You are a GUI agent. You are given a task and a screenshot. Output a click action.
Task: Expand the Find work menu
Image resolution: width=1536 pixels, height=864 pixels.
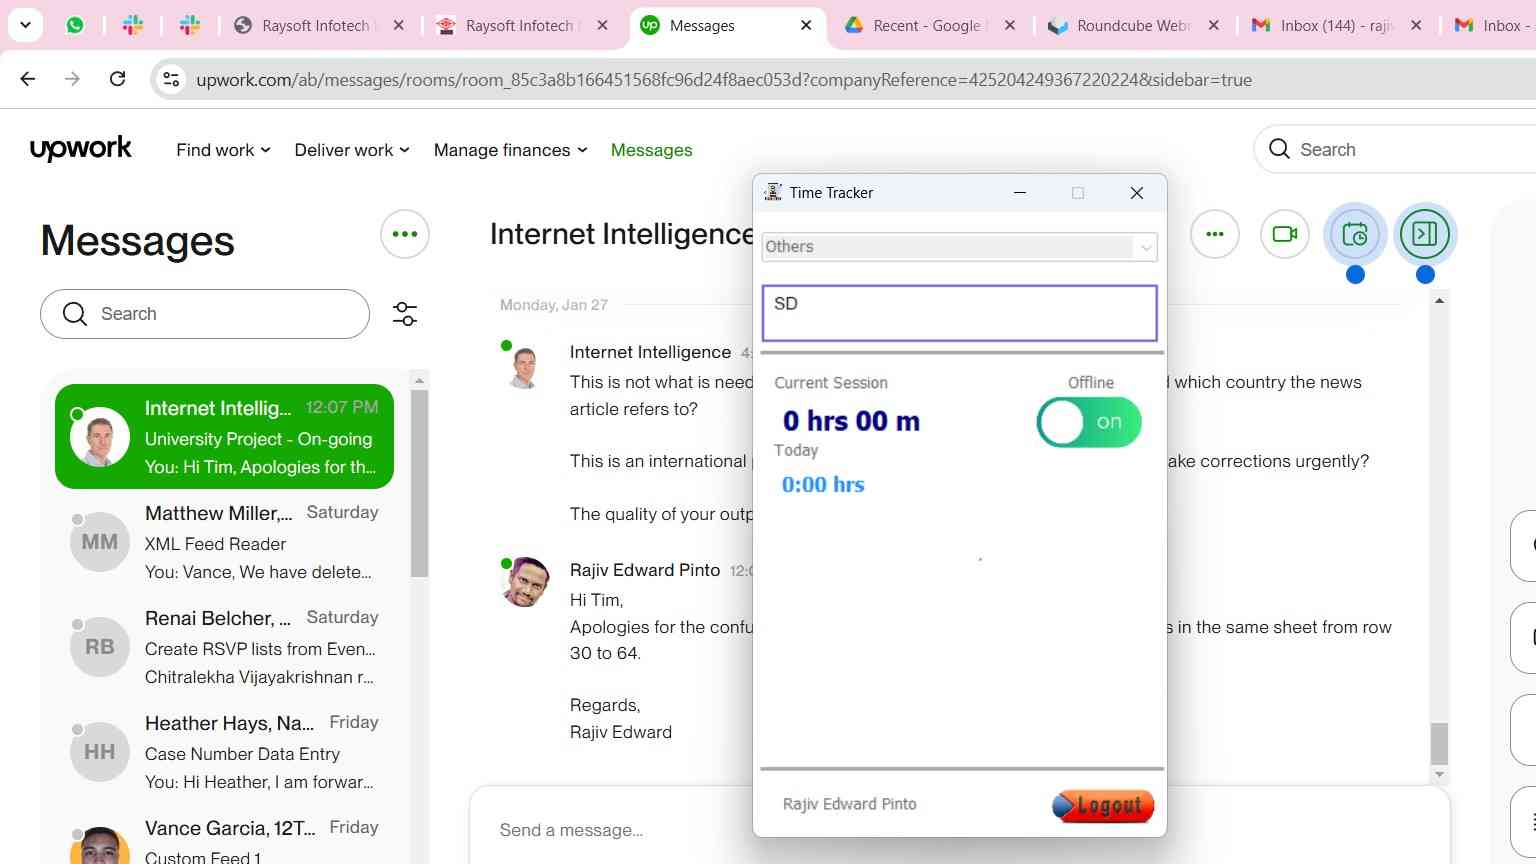pyautogui.click(x=223, y=150)
